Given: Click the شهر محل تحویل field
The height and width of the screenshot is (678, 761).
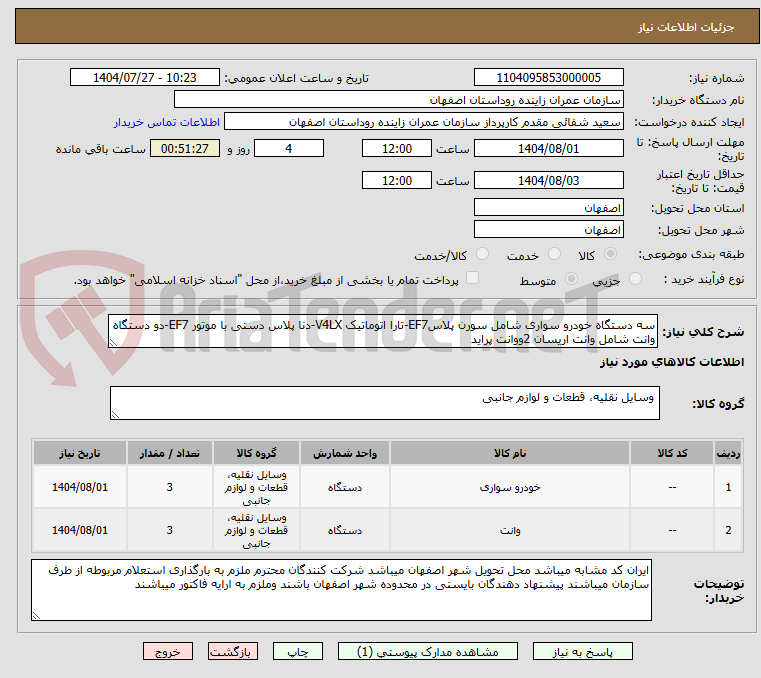Looking at the screenshot, I should (x=548, y=229).
